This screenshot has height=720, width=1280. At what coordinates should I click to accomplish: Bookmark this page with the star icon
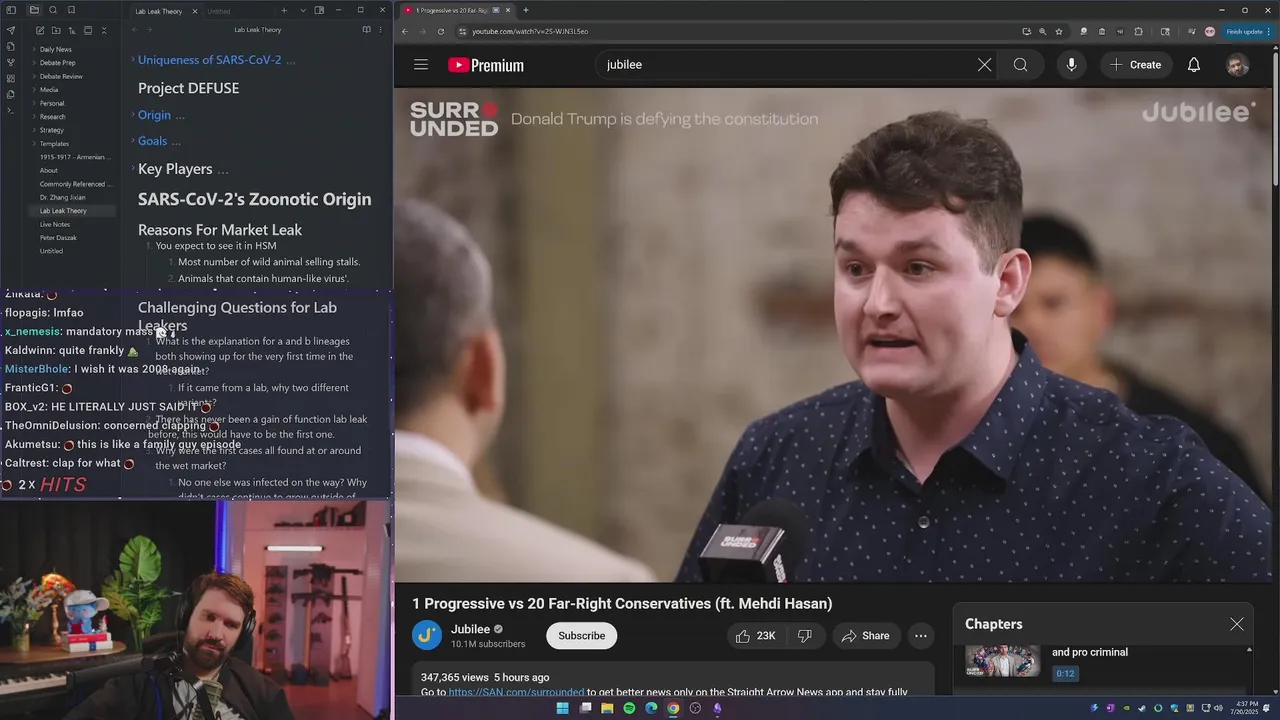pos(1059,31)
